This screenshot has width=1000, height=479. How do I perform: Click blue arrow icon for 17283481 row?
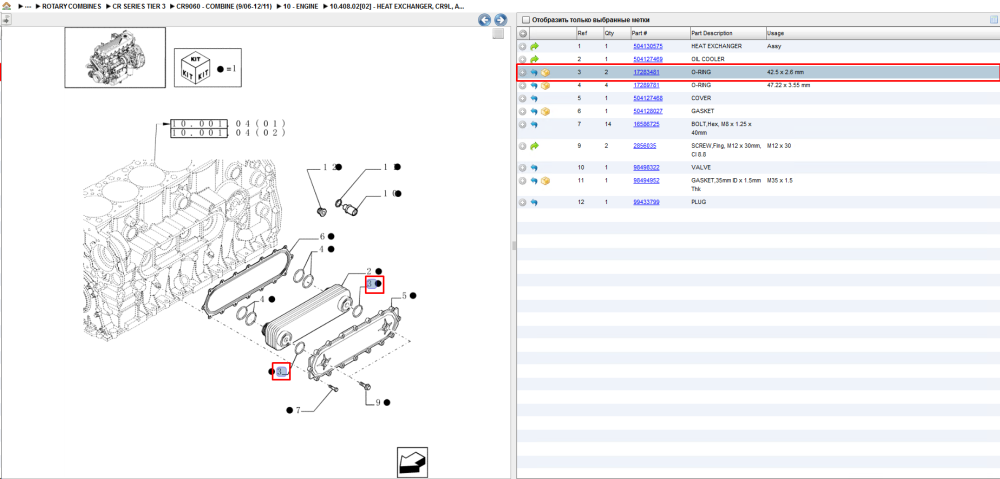pyautogui.click(x=534, y=73)
